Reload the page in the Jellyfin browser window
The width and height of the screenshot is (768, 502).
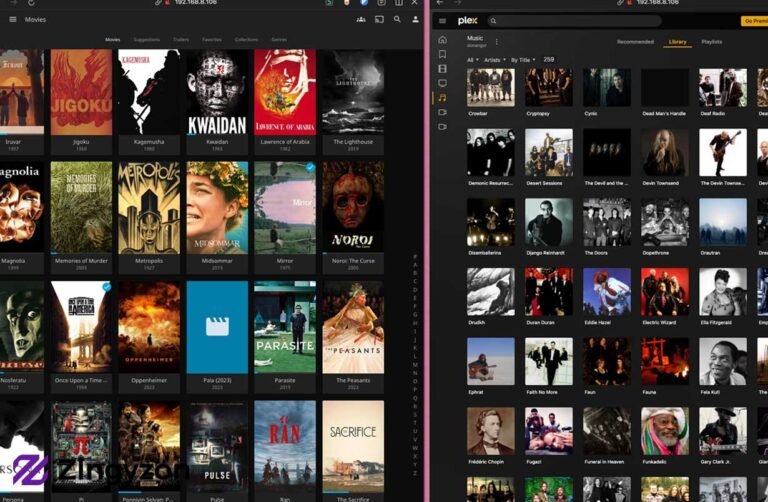click(31, 2)
